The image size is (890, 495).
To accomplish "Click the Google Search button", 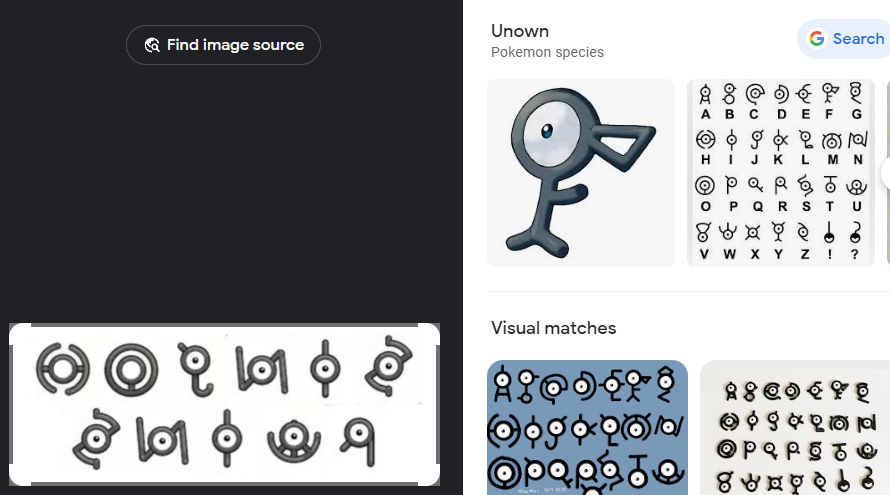I will [x=846, y=39].
